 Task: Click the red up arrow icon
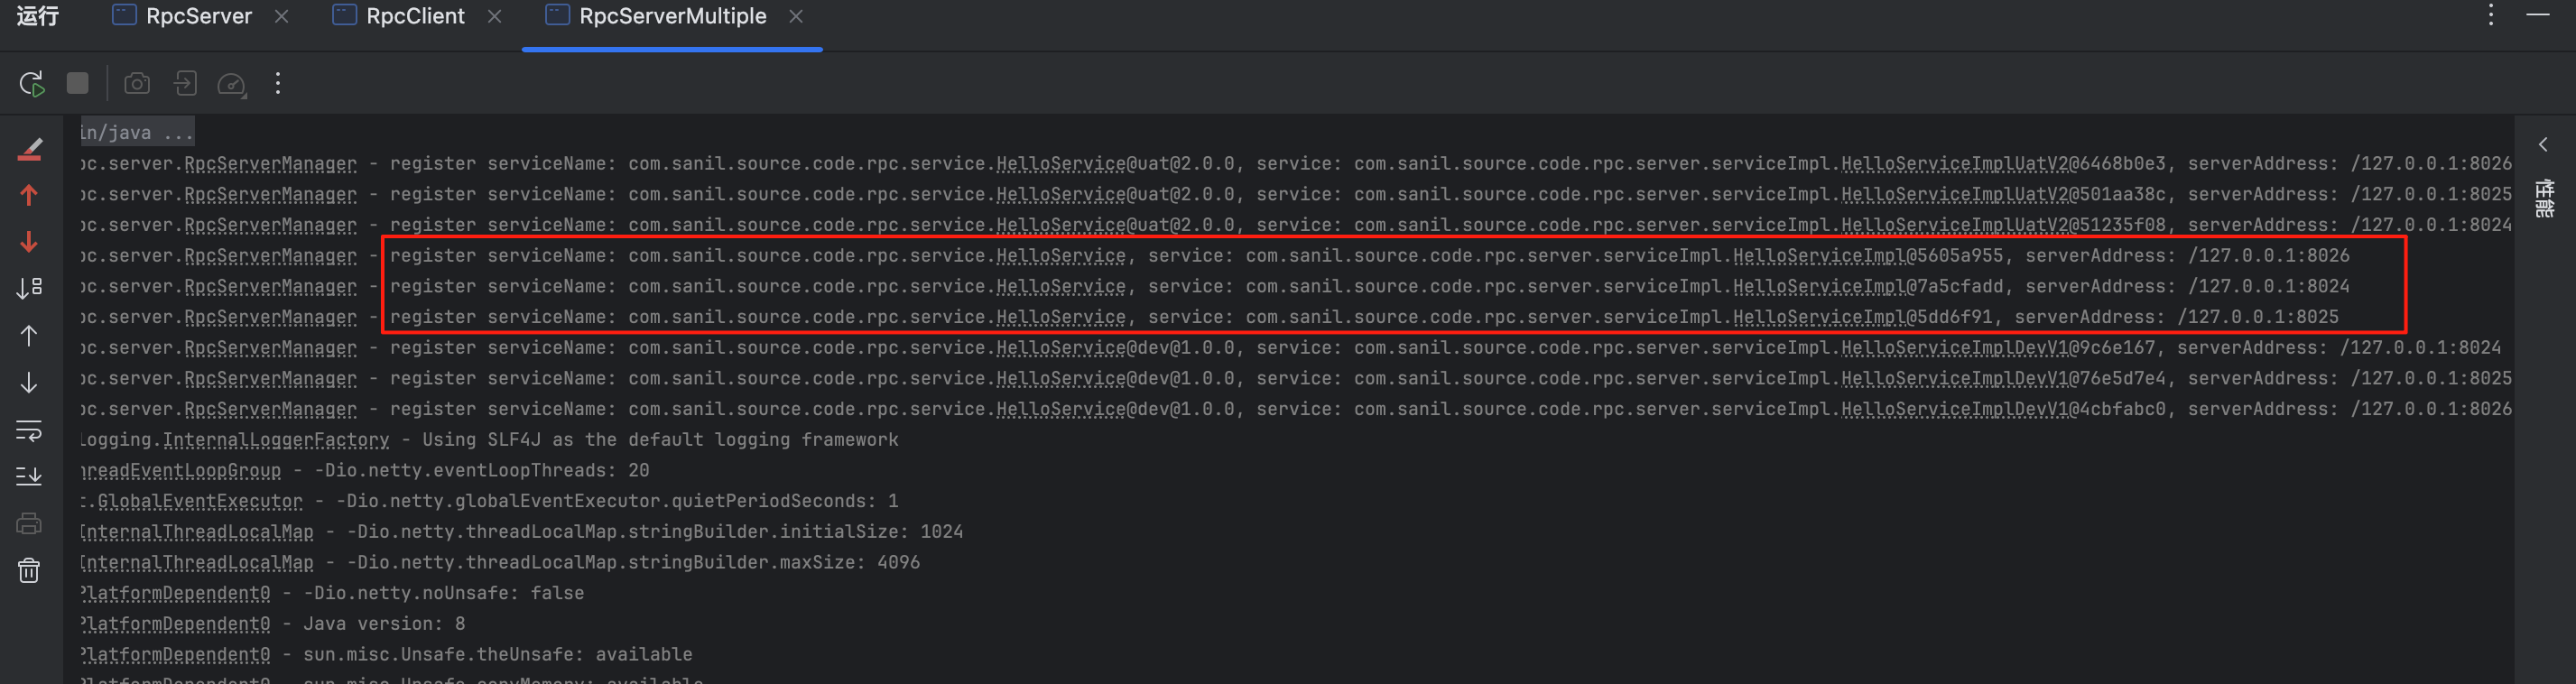click(x=29, y=195)
